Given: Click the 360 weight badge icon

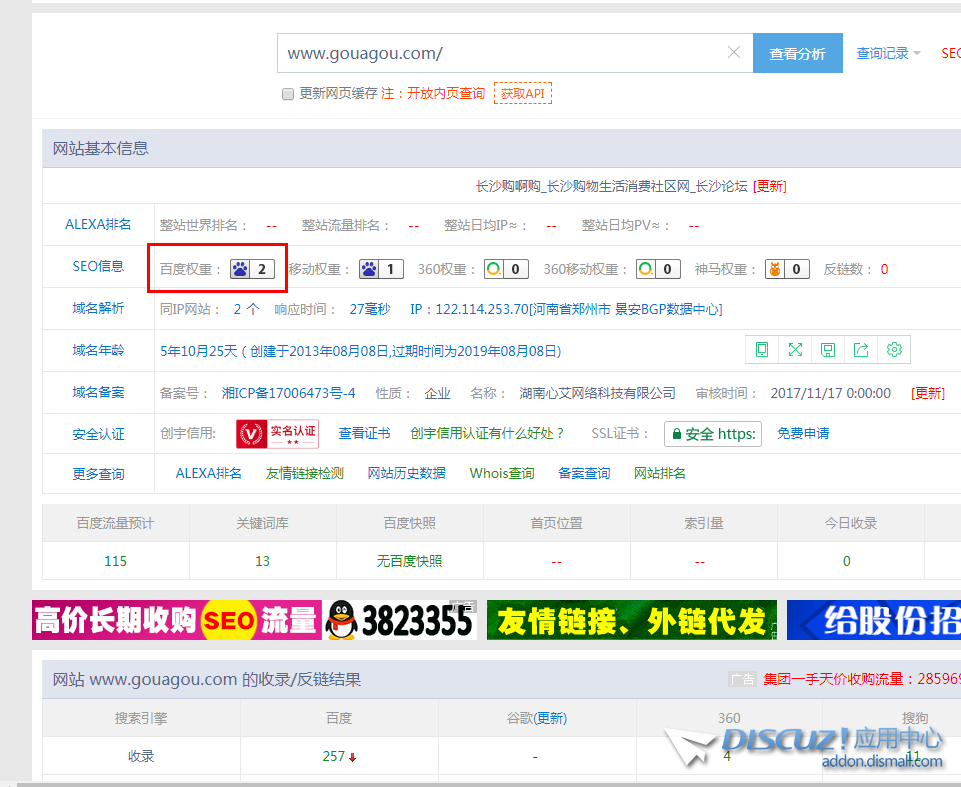Looking at the screenshot, I should [x=506, y=269].
